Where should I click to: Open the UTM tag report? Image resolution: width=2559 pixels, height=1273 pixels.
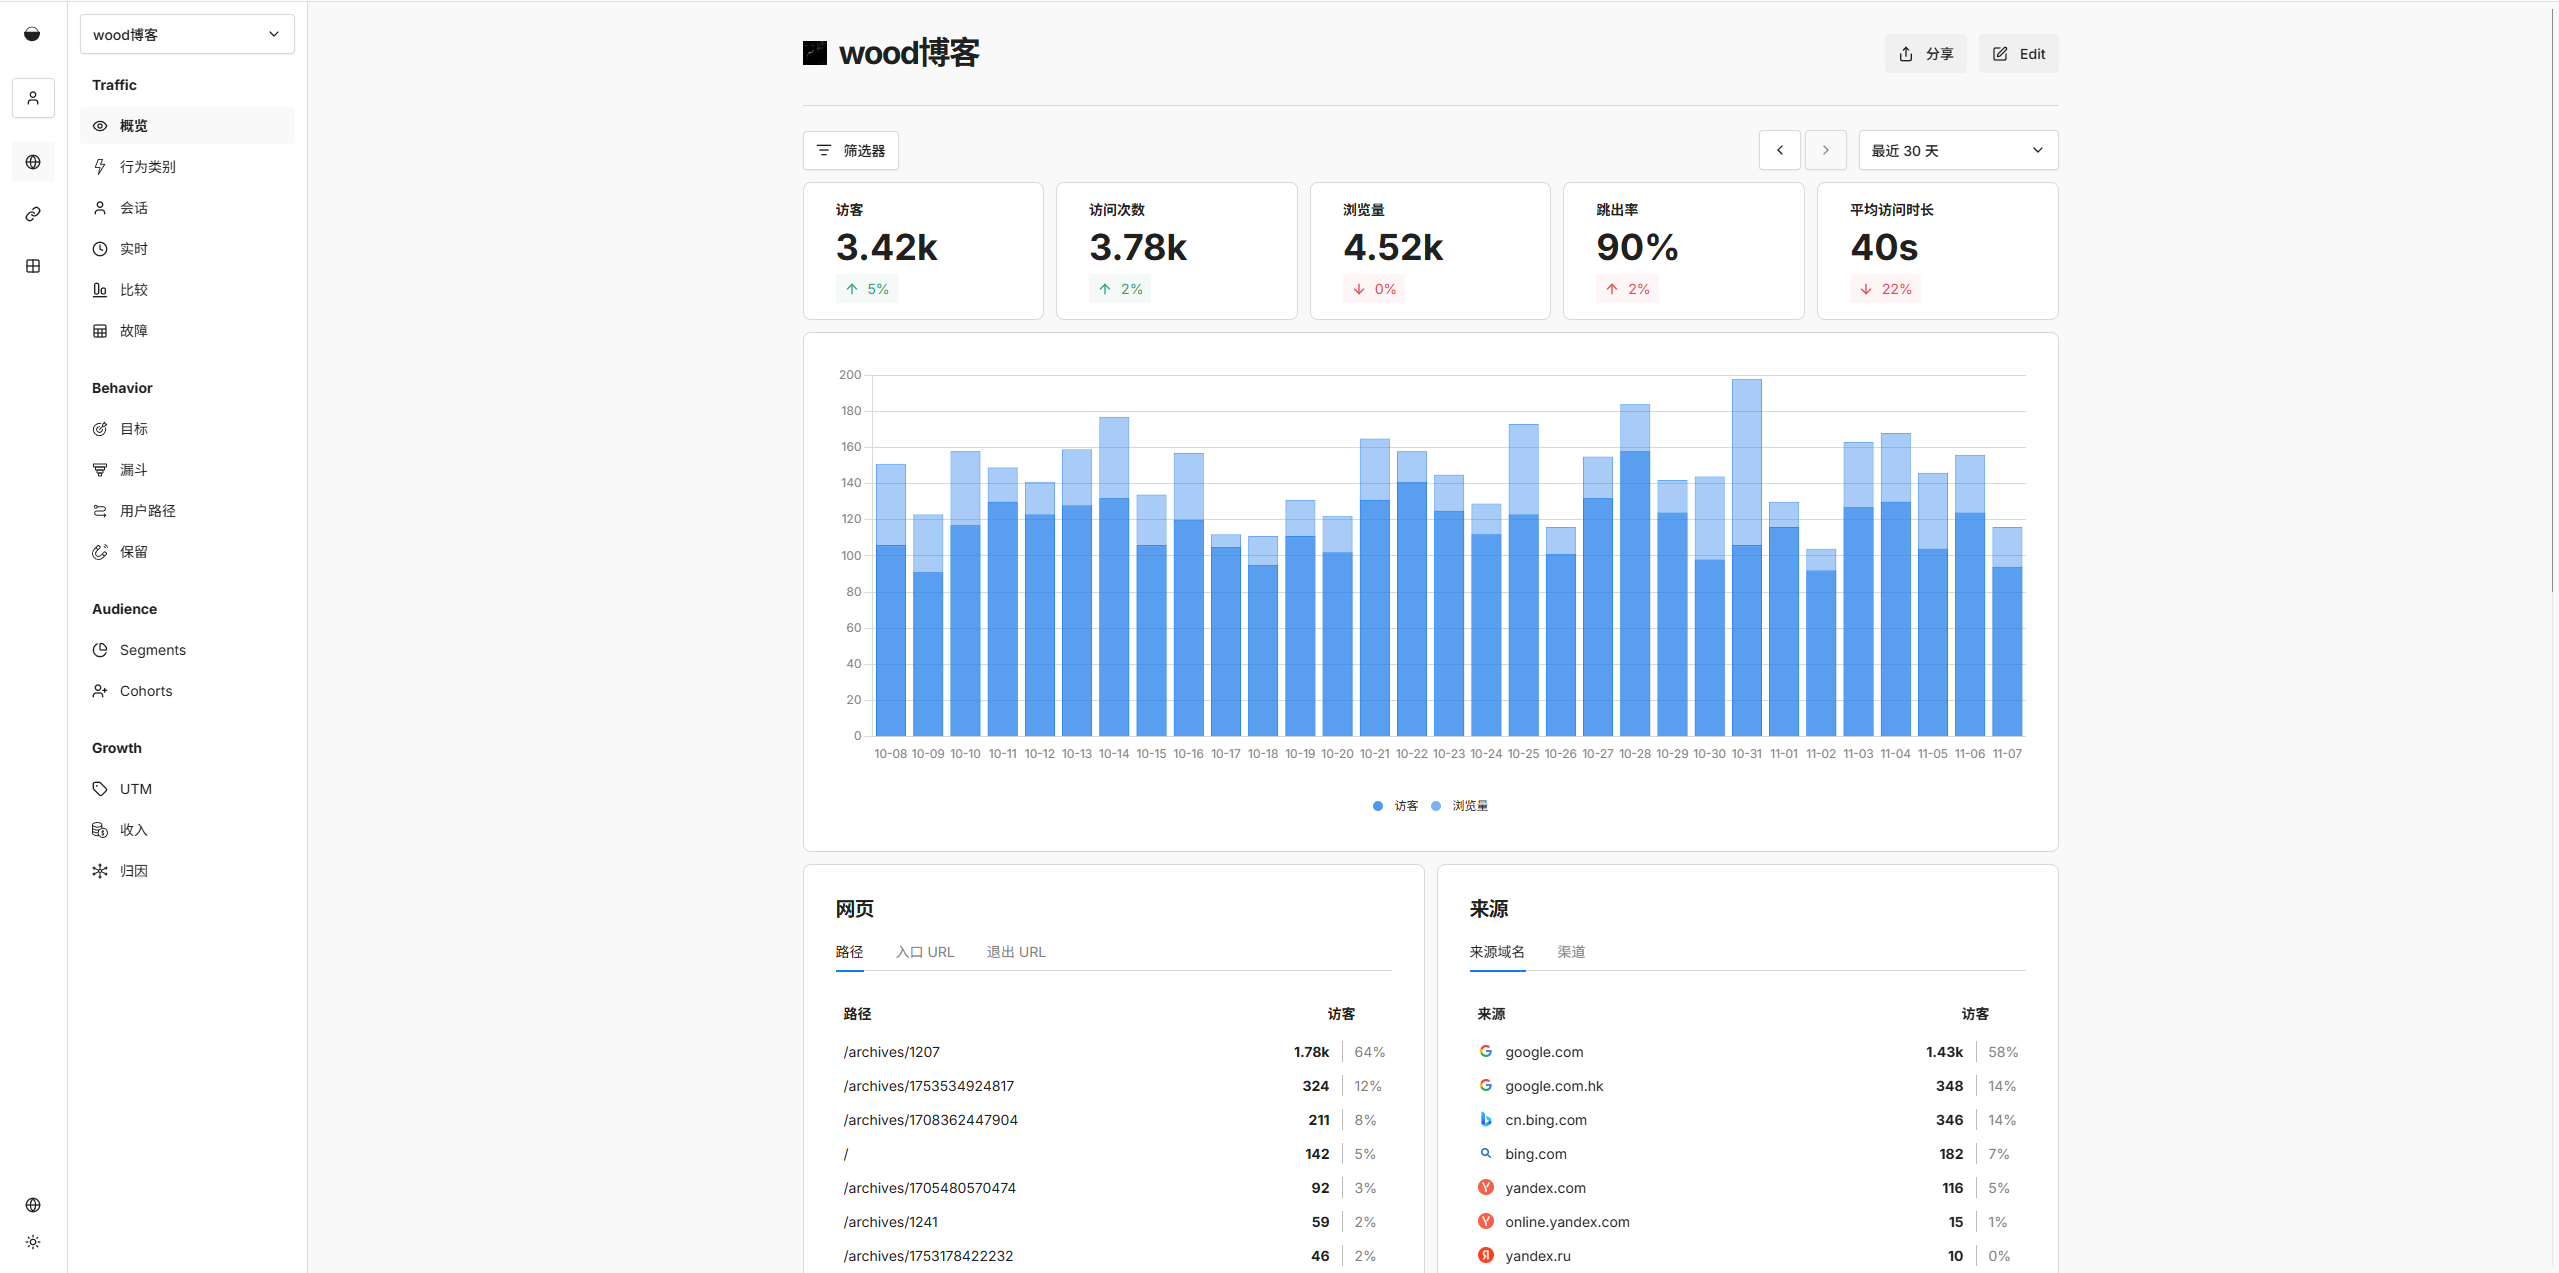coord(135,789)
